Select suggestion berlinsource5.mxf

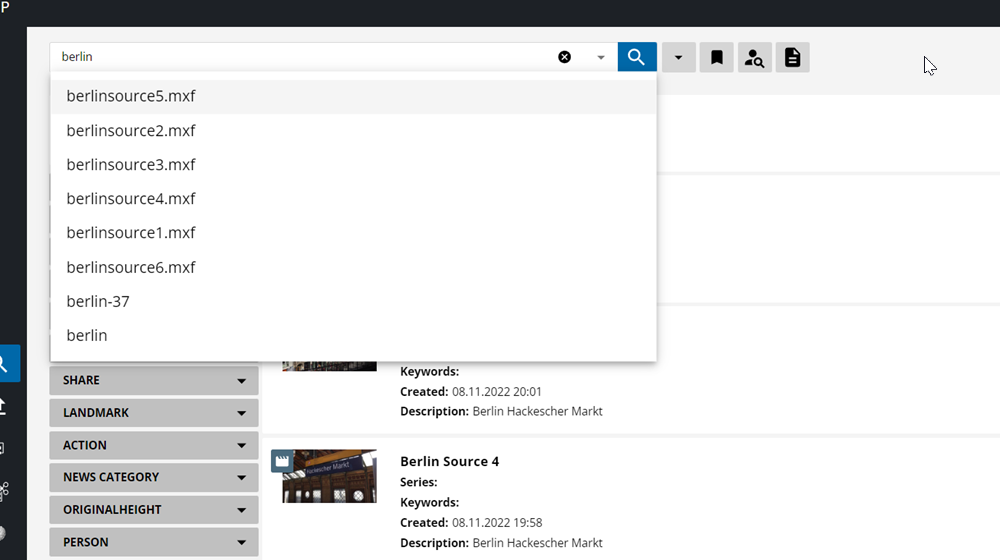(x=131, y=97)
